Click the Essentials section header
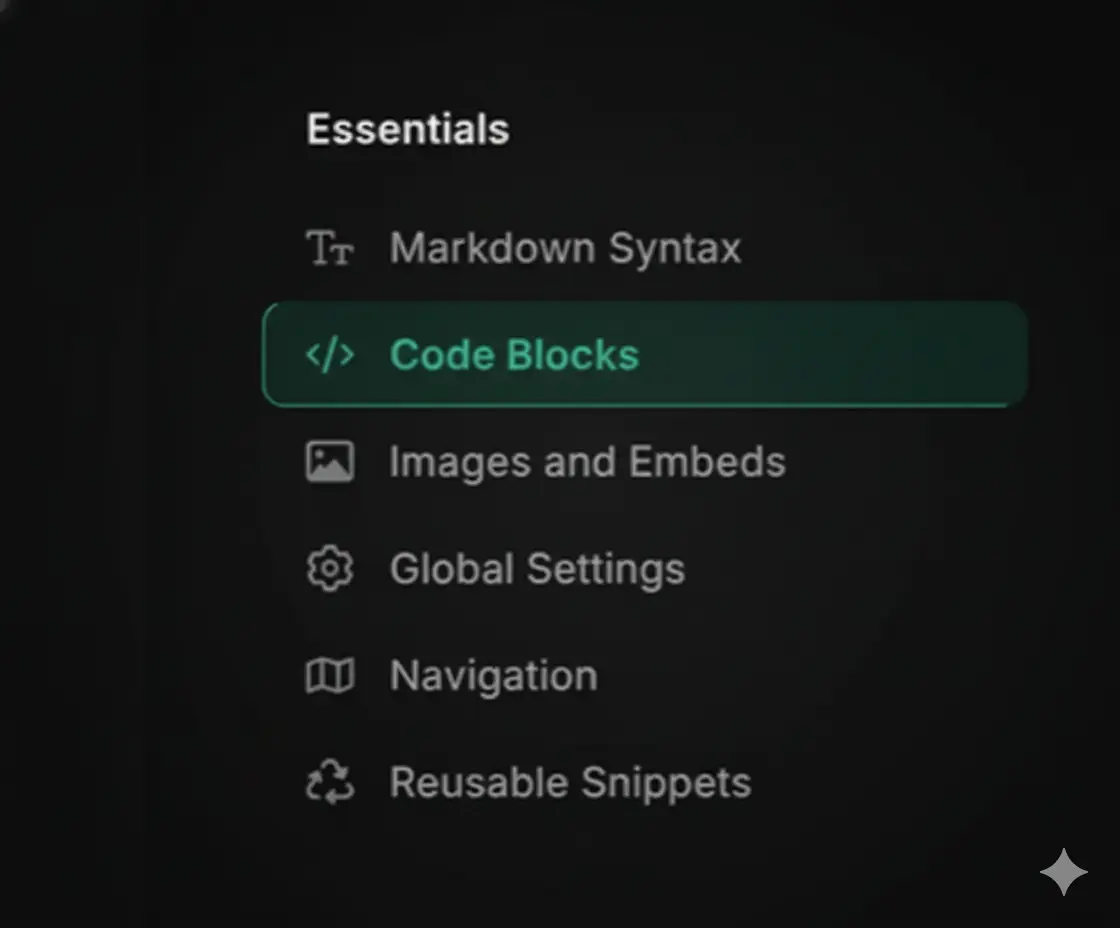1120x928 pixels. [408, 128]
